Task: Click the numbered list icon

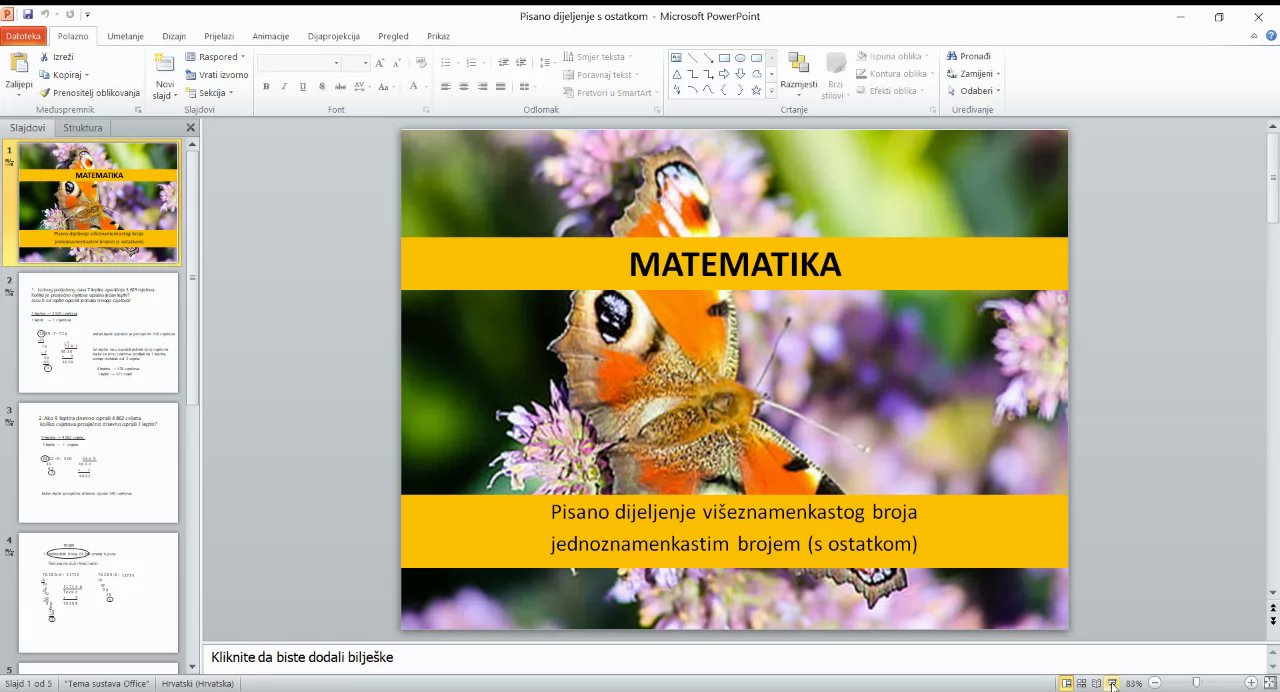Action: click(x=471, y=63)
